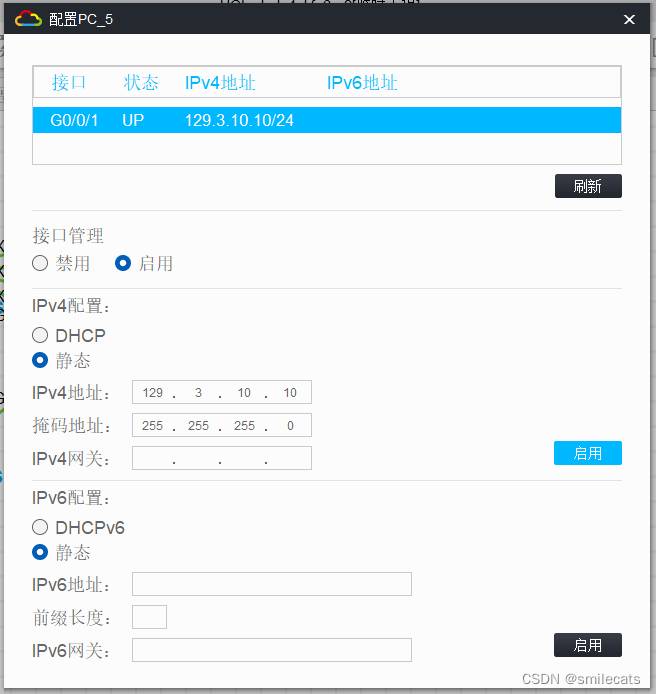Screen dimensions: 656x694
Task: Click the IPv4地址 input field
Action: click(x=222, y=392)
